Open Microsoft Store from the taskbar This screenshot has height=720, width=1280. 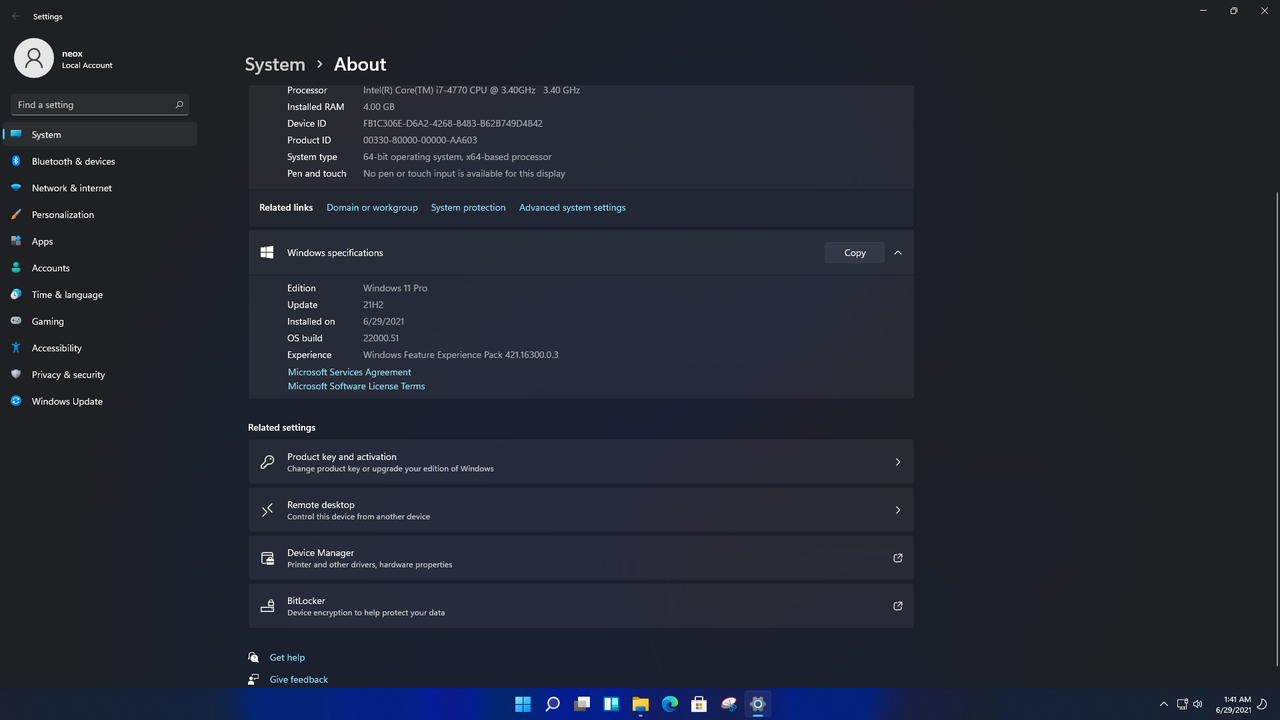[x=699, y=704]
